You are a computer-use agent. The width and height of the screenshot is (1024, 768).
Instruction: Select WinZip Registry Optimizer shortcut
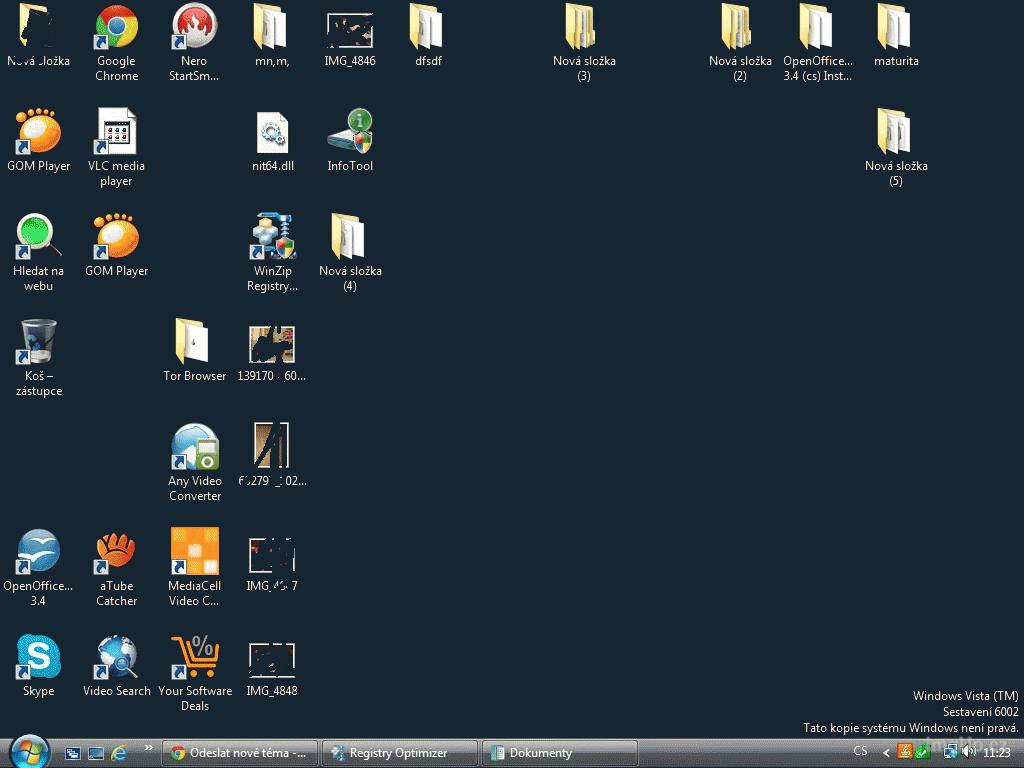pos(272,239)
